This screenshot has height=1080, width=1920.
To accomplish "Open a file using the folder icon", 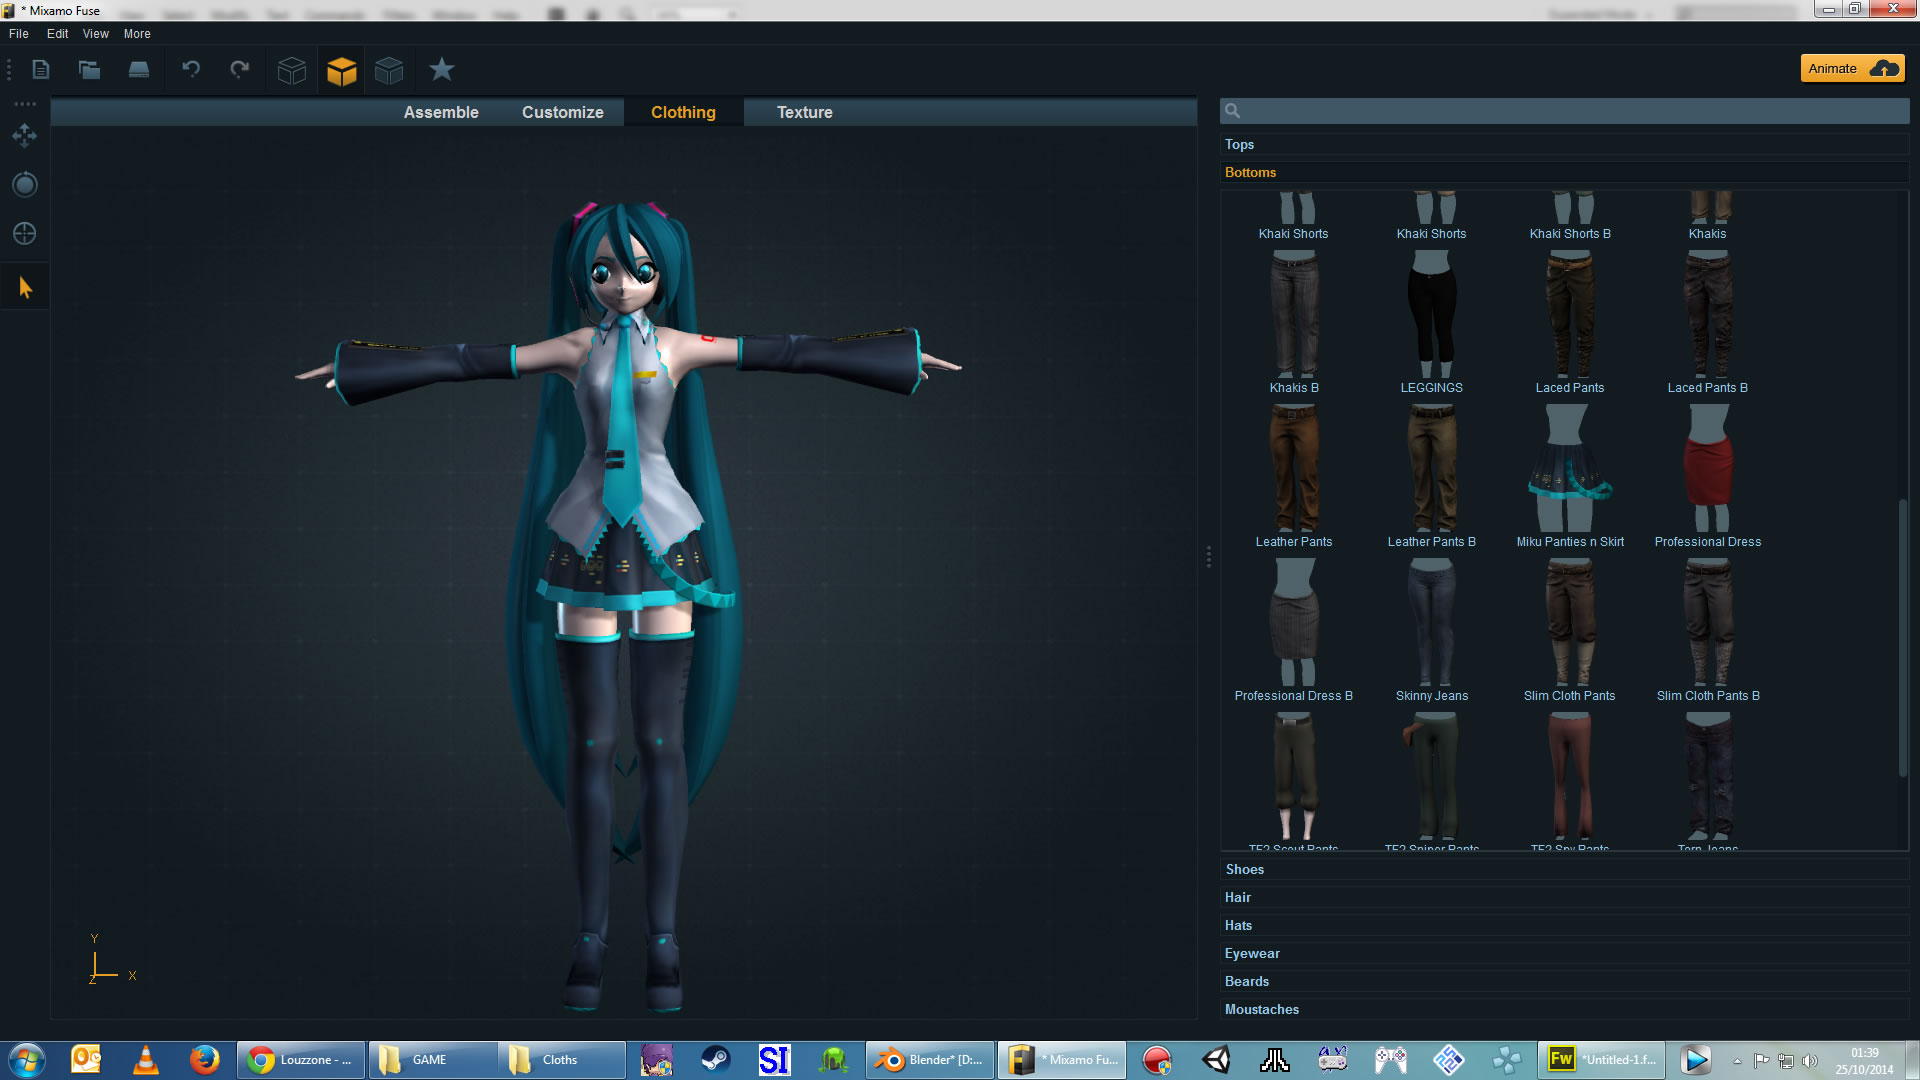I will point(89,69).
